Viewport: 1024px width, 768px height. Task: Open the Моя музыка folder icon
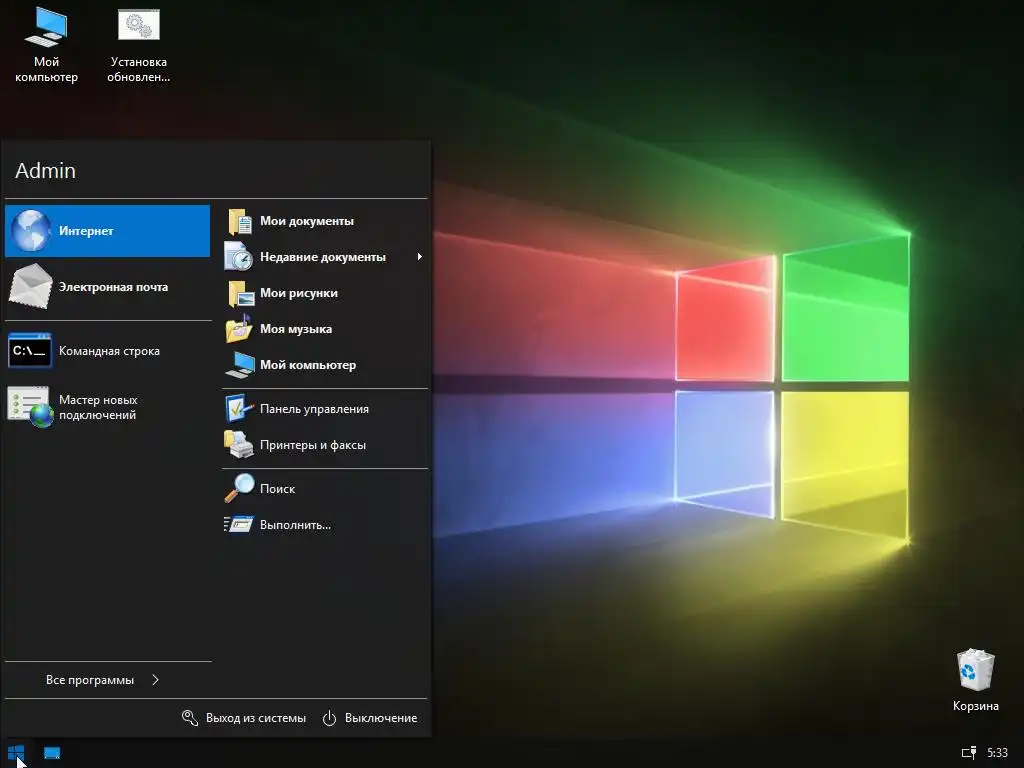239,328
